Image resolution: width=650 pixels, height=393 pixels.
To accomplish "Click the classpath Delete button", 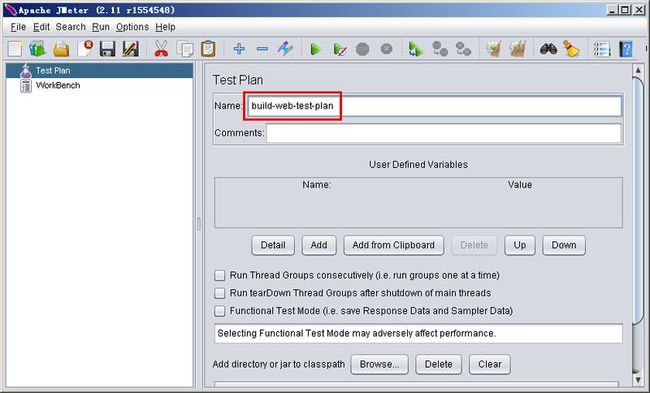I will click(439, 364).
